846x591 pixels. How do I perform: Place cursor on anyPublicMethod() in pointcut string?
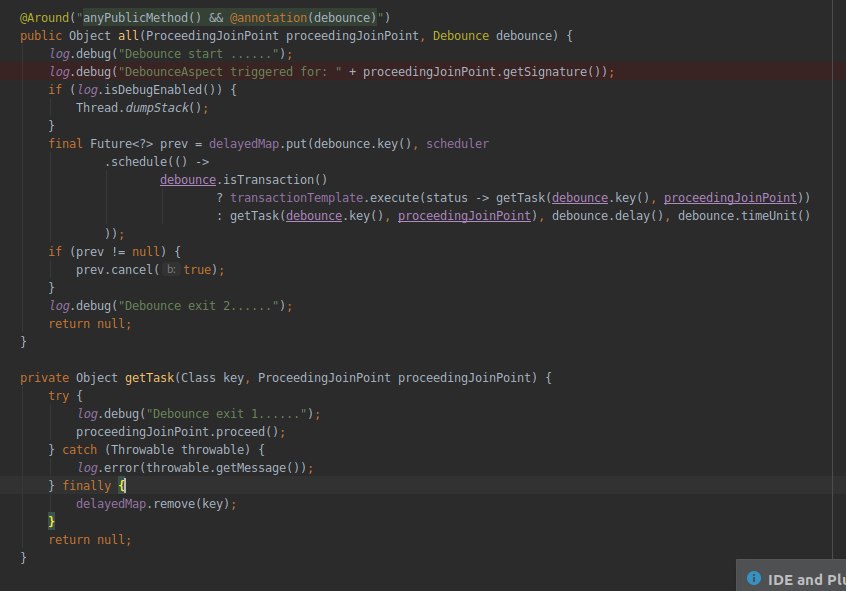[142, 18]
